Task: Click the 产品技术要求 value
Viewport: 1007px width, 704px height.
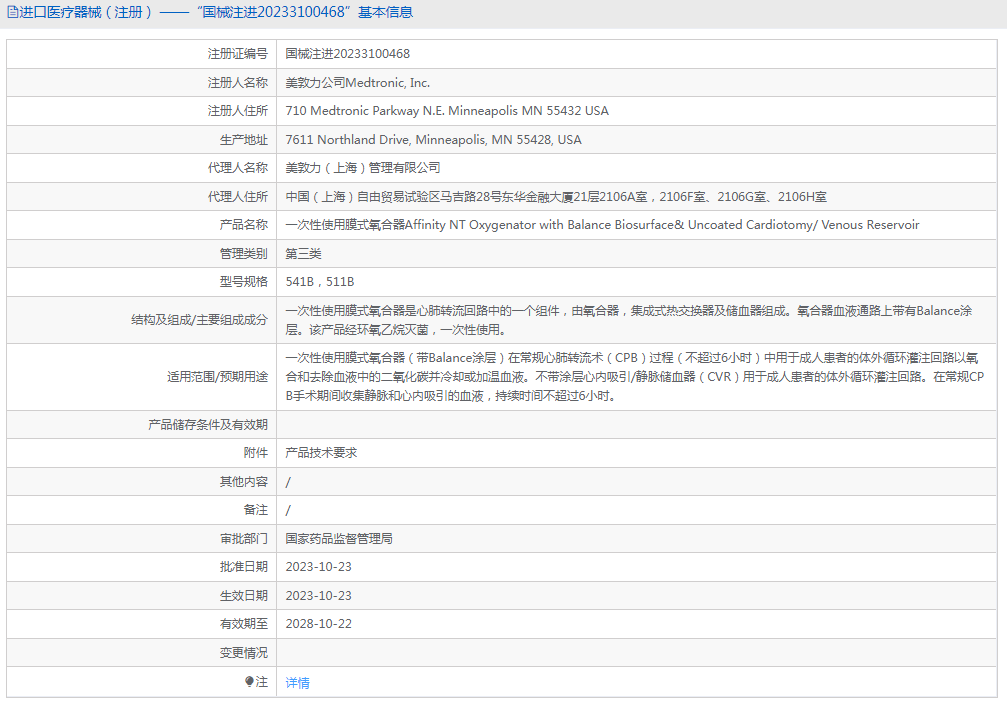Action: click(x=321, y=453)
